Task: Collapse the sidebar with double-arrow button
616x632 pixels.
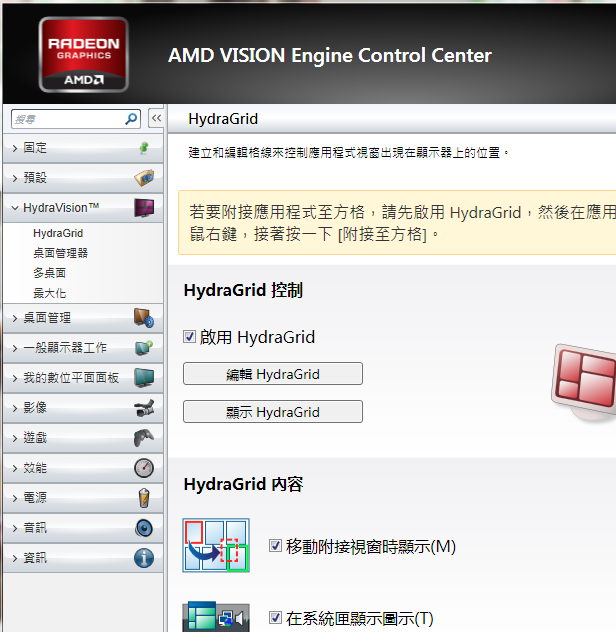Action: click(x=156, y=118)
